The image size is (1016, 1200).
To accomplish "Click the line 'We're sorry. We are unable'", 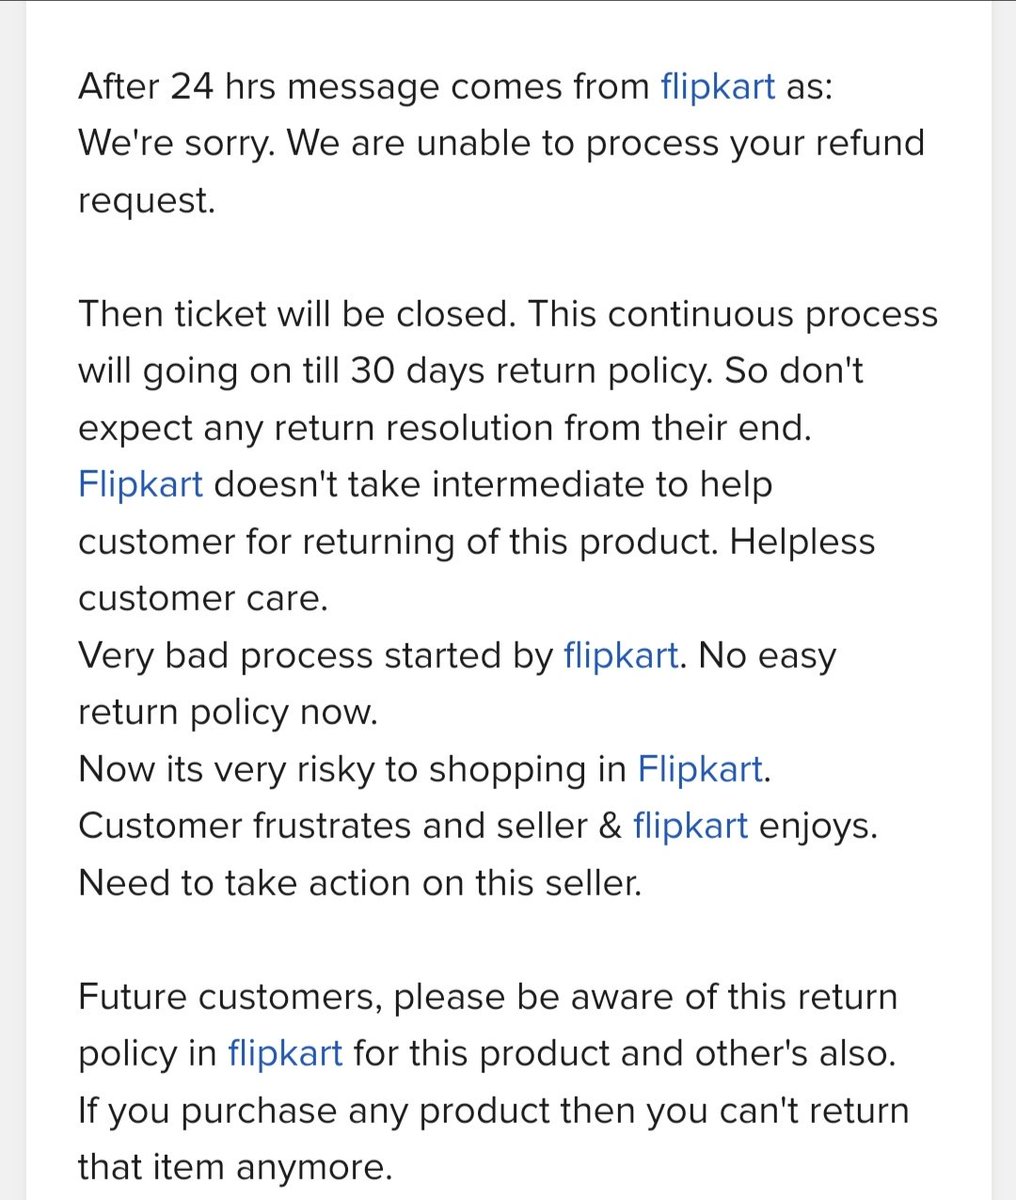I will tap(501, 144).
